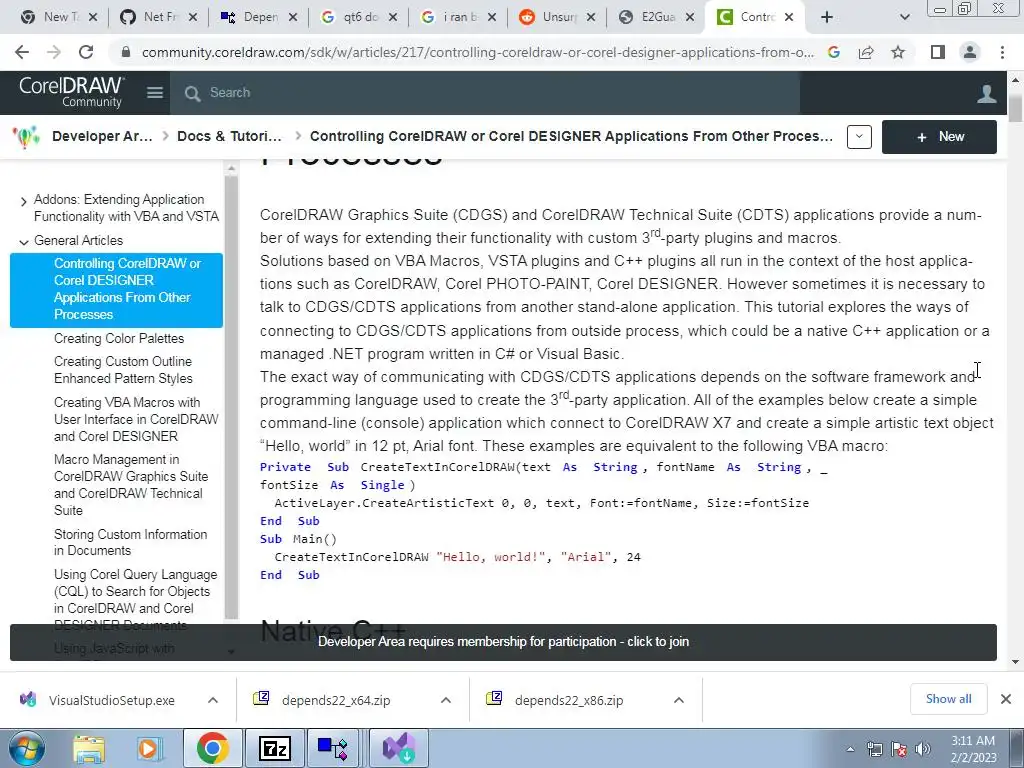Switch to the New Tab browser tab
The image size is (1024, 768).
[x=57, y=17]
